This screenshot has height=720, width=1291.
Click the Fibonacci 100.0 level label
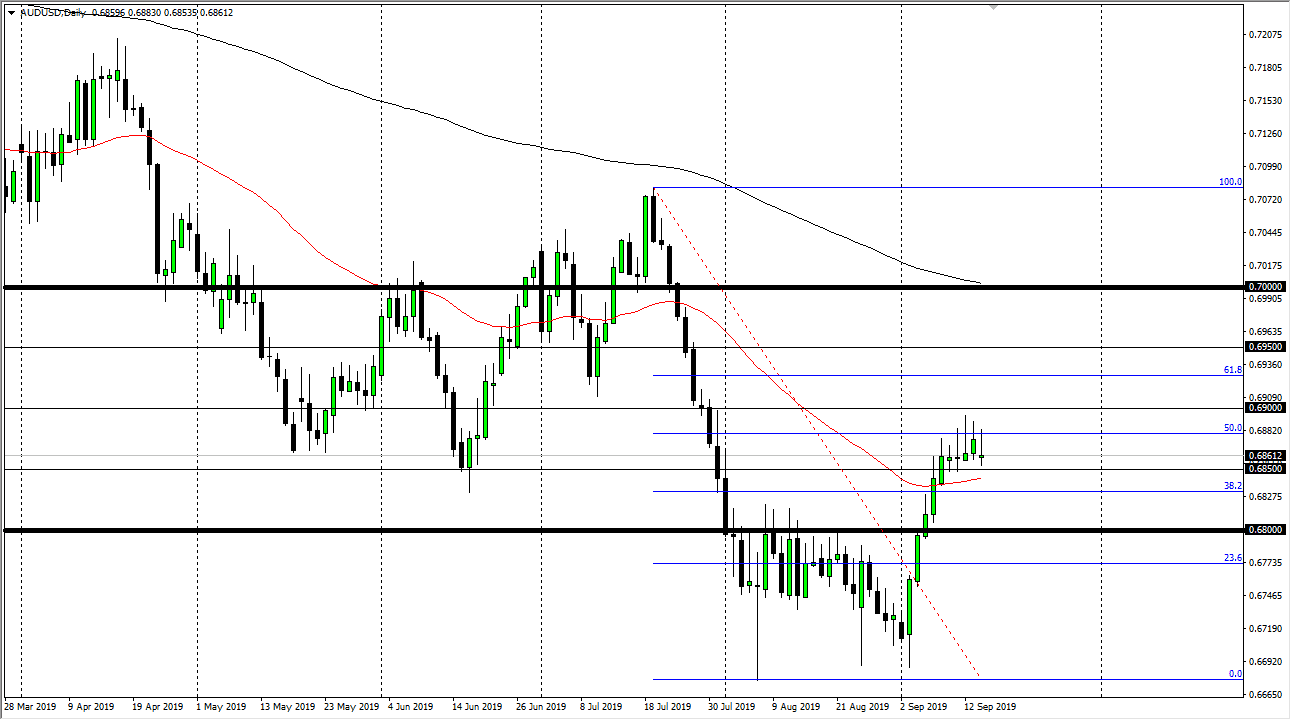1230,182
